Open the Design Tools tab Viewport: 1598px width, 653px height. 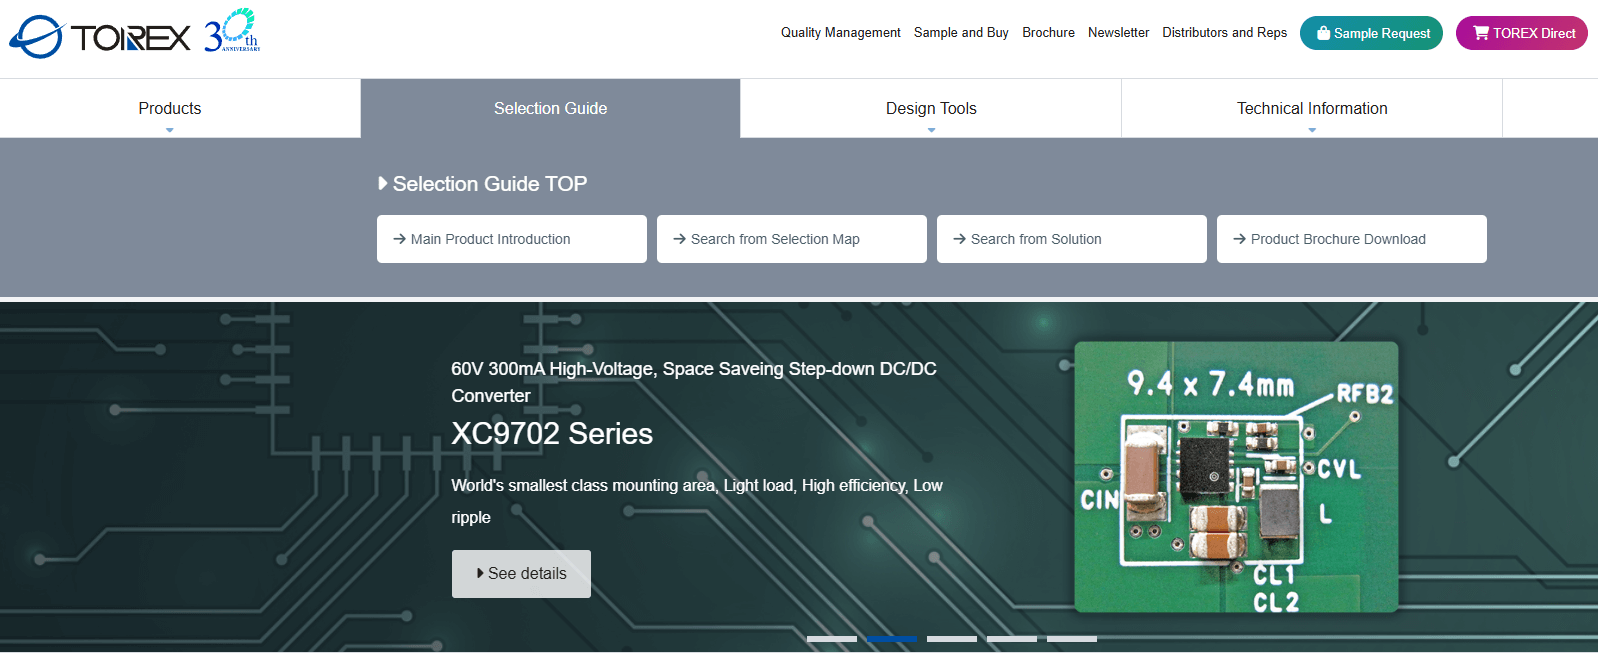[931, 108]
